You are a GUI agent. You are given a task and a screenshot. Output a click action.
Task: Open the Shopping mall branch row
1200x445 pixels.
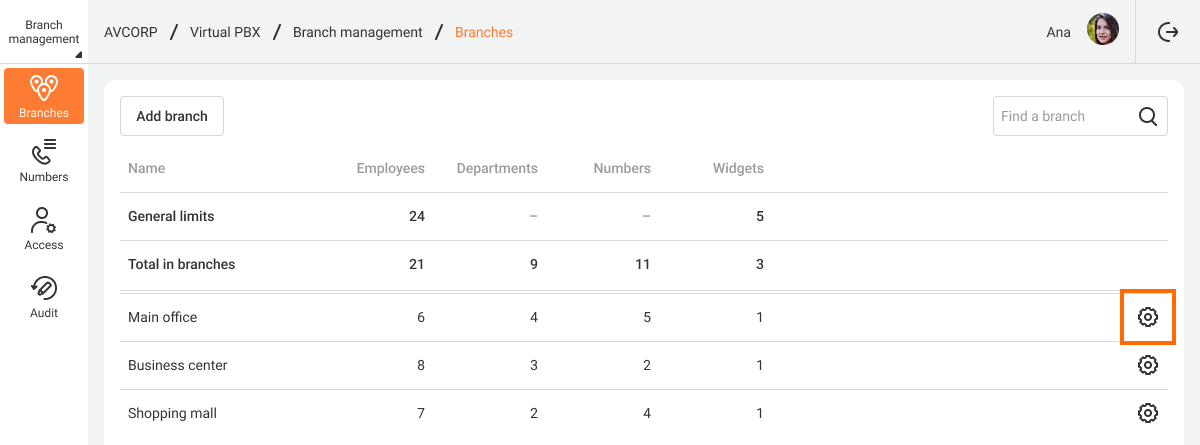[x=644, y=413]
